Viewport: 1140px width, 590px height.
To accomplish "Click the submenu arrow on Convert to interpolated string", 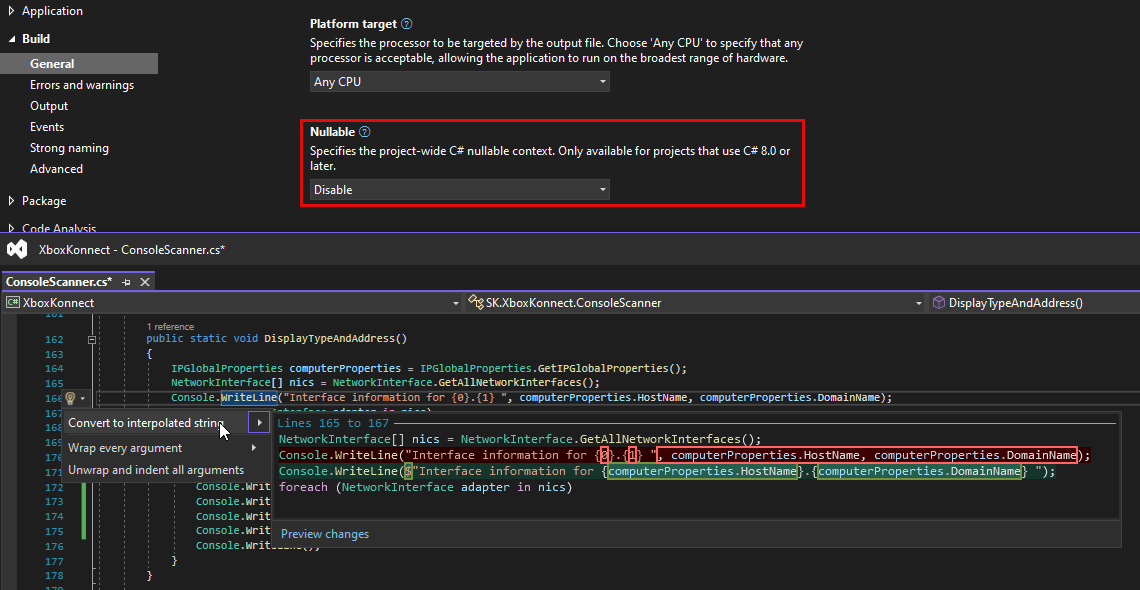I will pos(258,423).
